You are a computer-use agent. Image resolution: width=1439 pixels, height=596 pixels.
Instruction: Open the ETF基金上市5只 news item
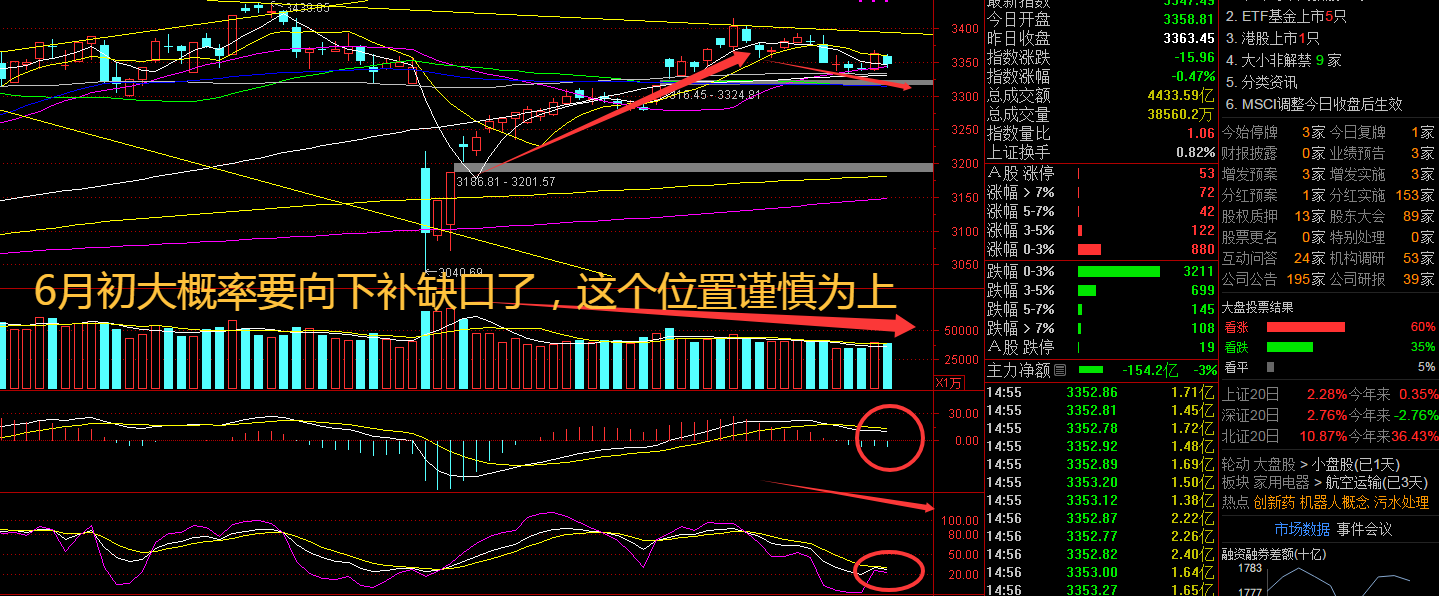[x=1293, y=16]
